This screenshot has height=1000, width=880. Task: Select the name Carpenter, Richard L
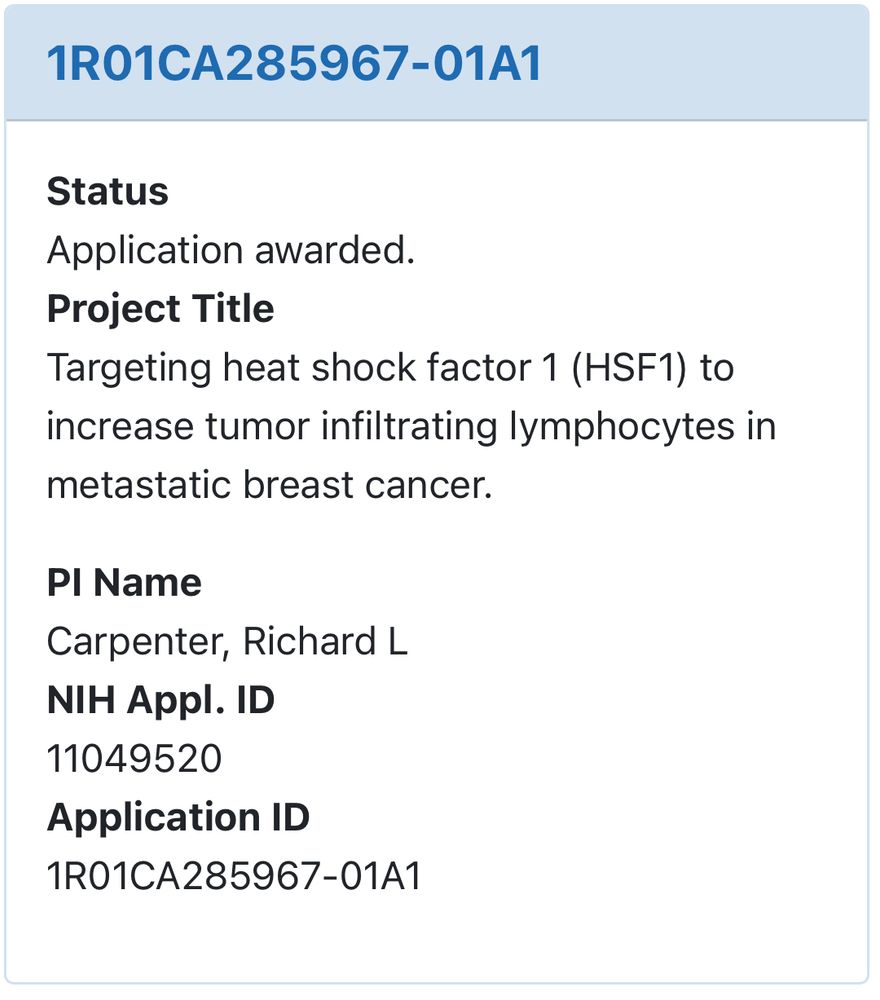pyautogui.click(x=227, y=641)
